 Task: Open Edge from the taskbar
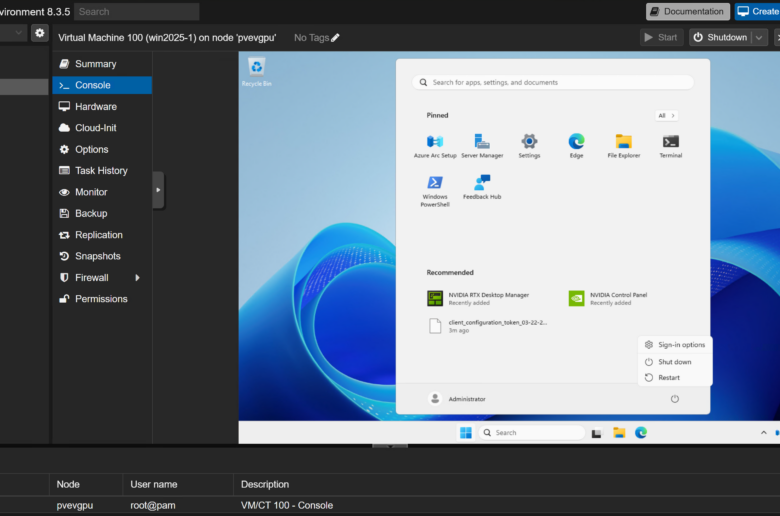pyautogui.click(x=641, y=432)
